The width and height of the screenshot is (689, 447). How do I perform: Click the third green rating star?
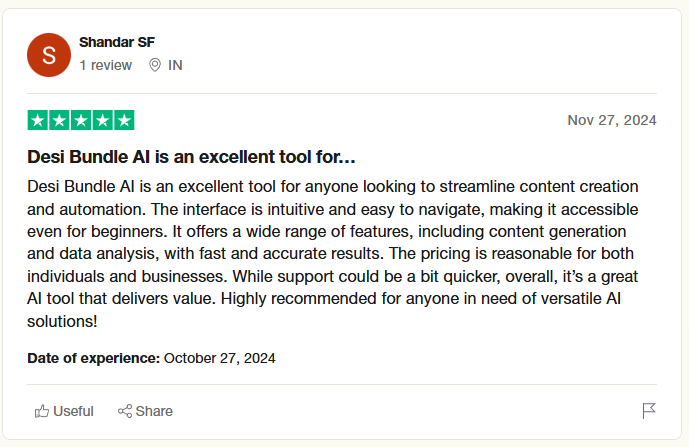(x=81, y=120)
